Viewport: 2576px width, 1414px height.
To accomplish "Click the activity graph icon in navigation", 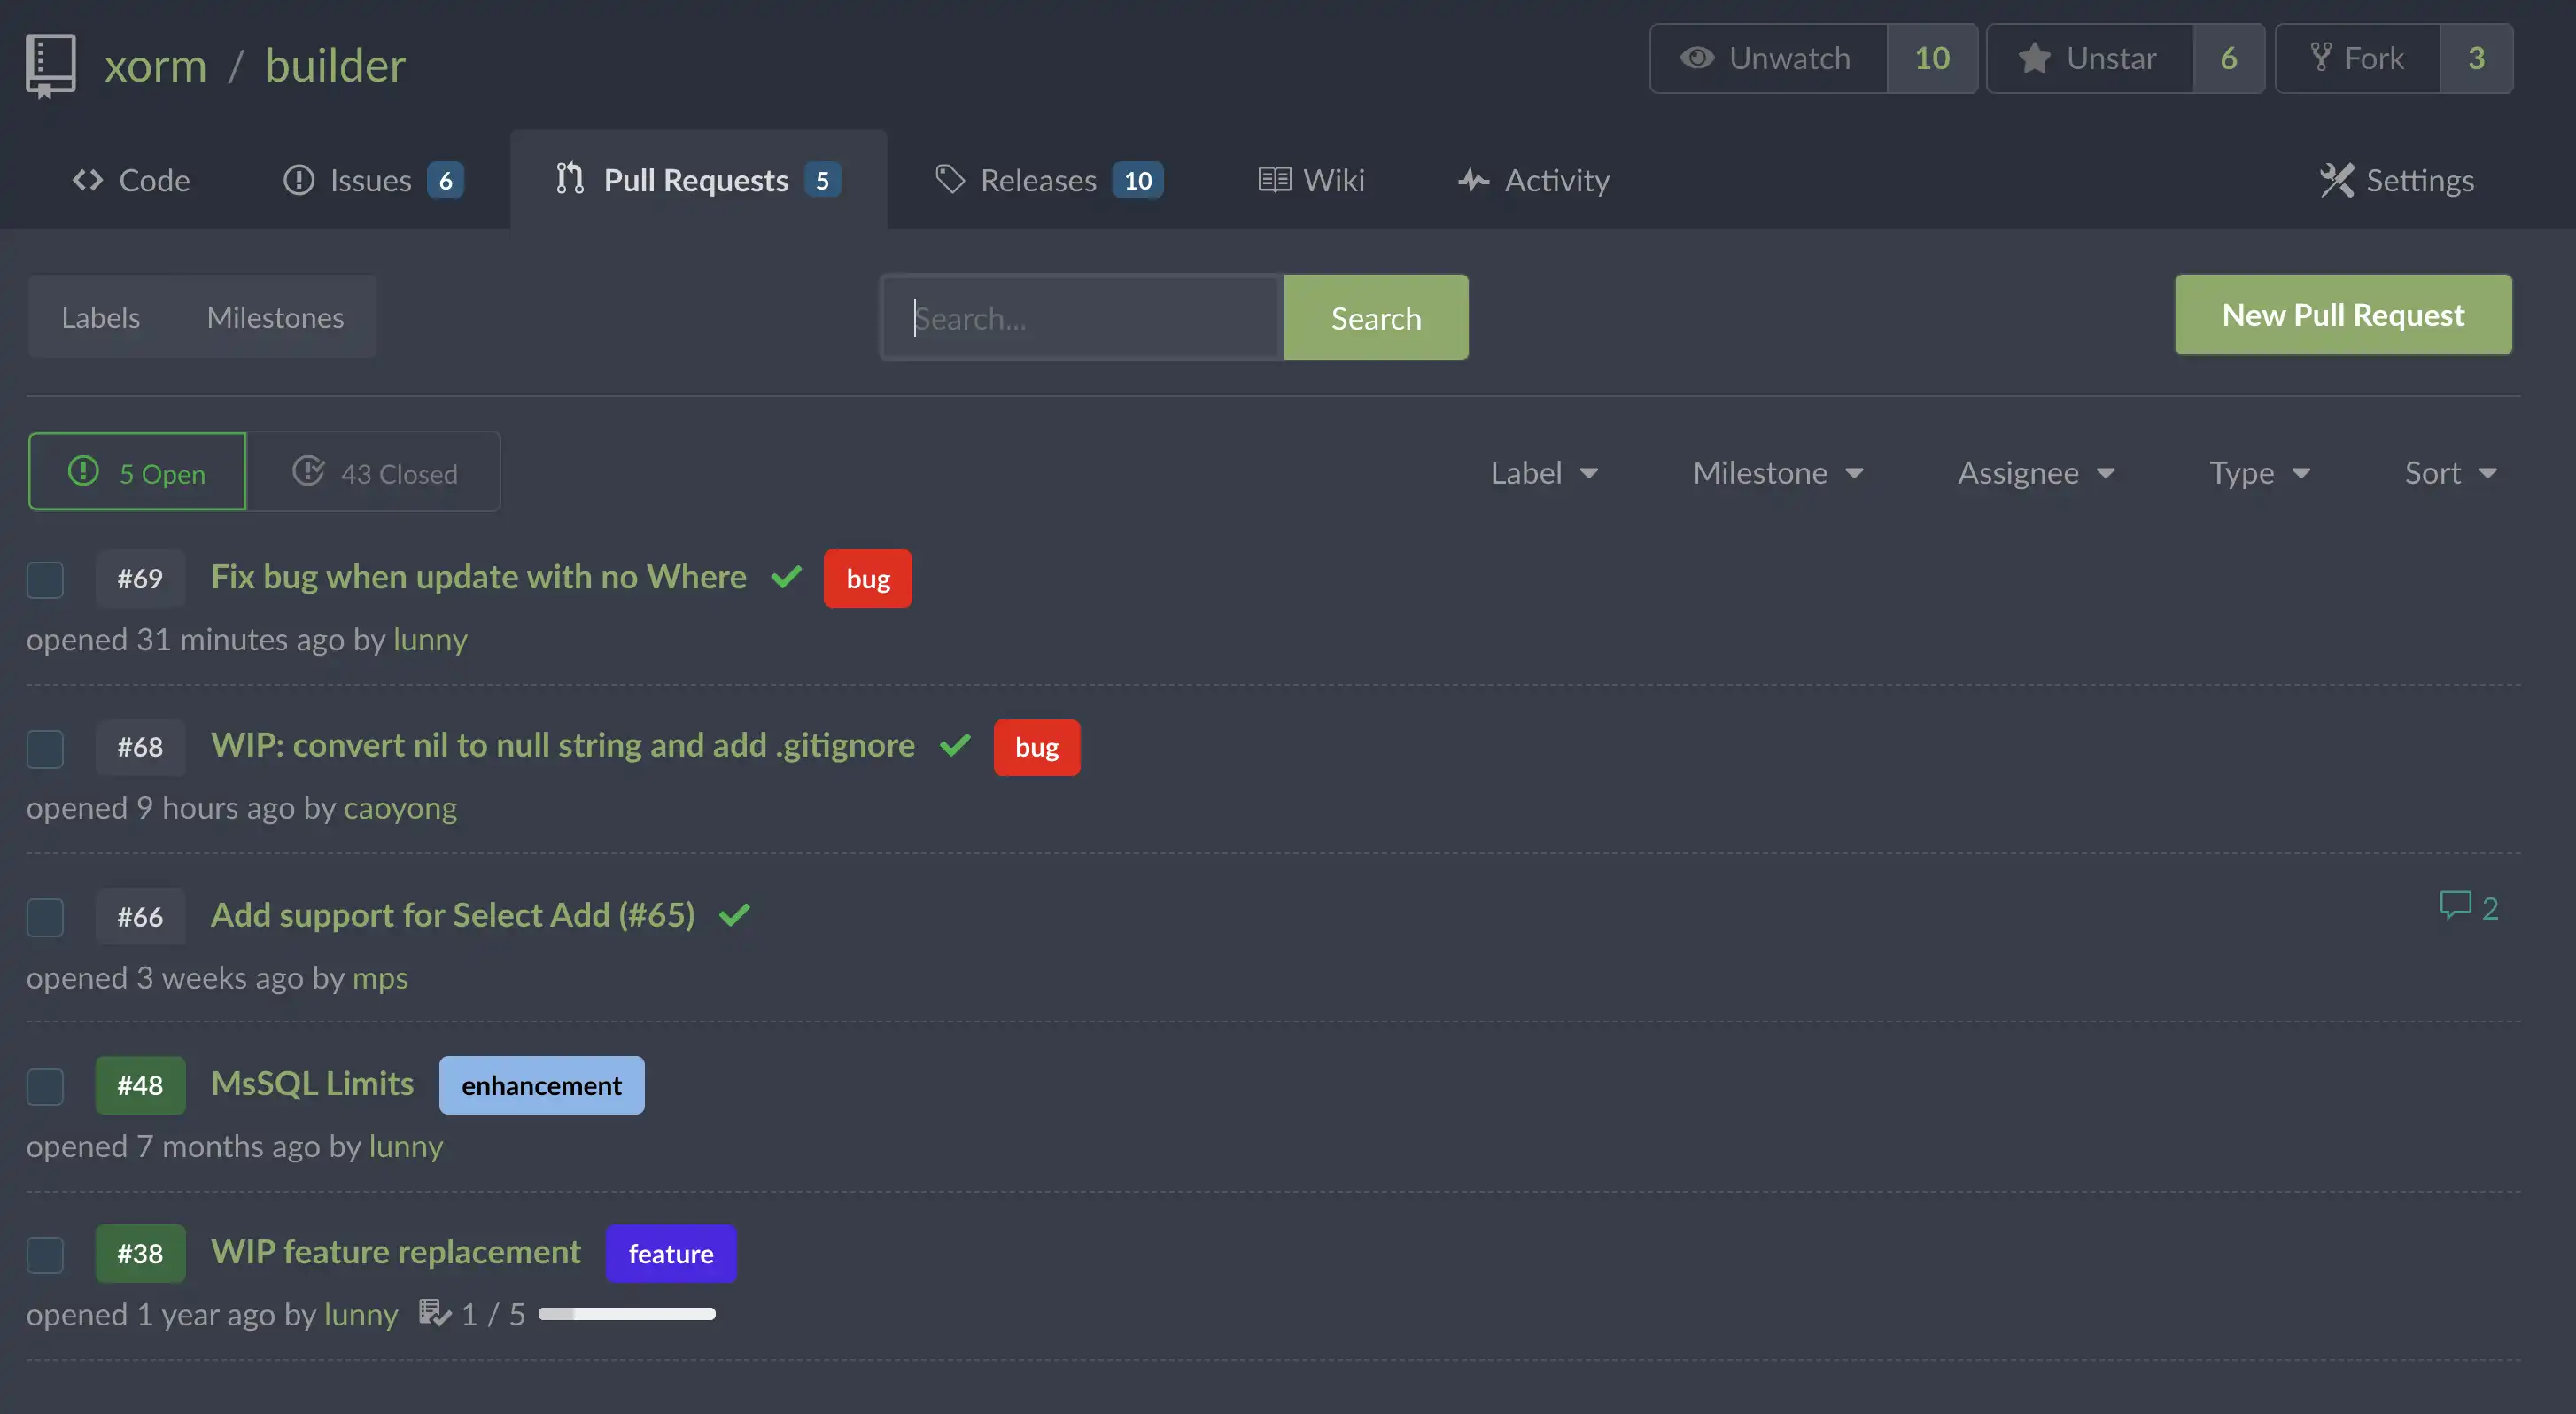I will click(x=1470, y=179).
